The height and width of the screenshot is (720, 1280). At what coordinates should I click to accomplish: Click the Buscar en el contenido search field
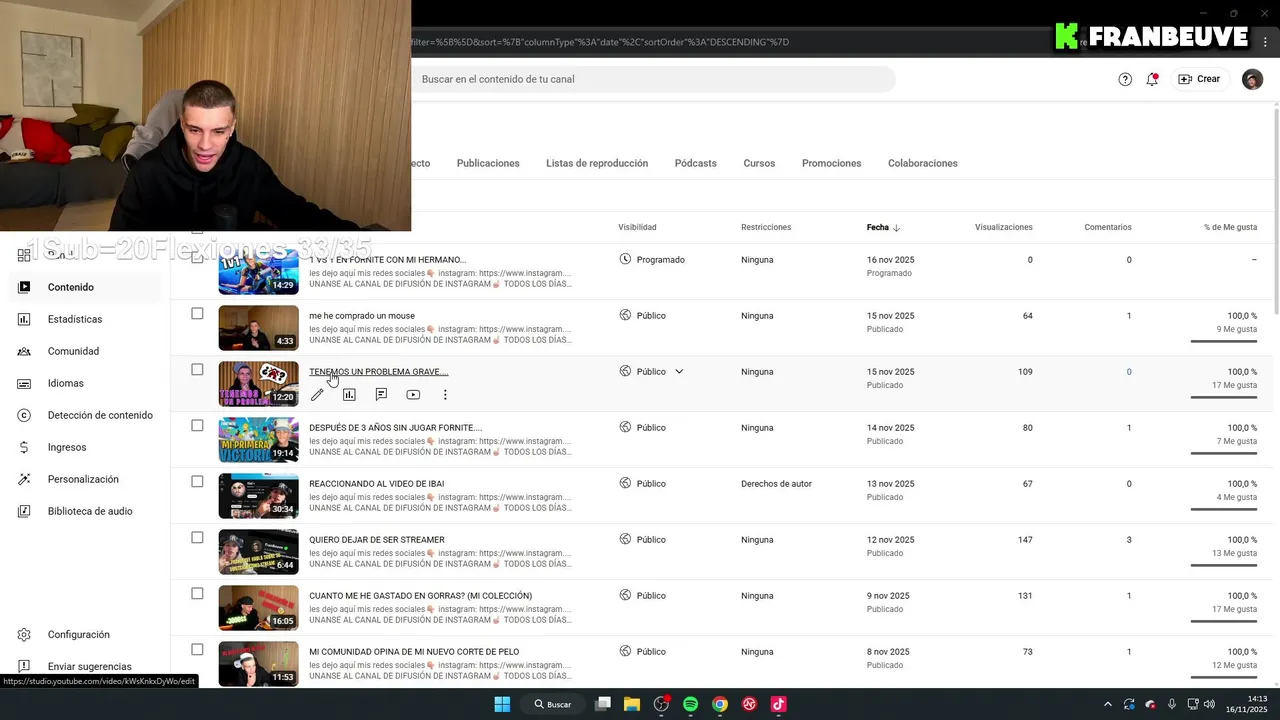654,79
